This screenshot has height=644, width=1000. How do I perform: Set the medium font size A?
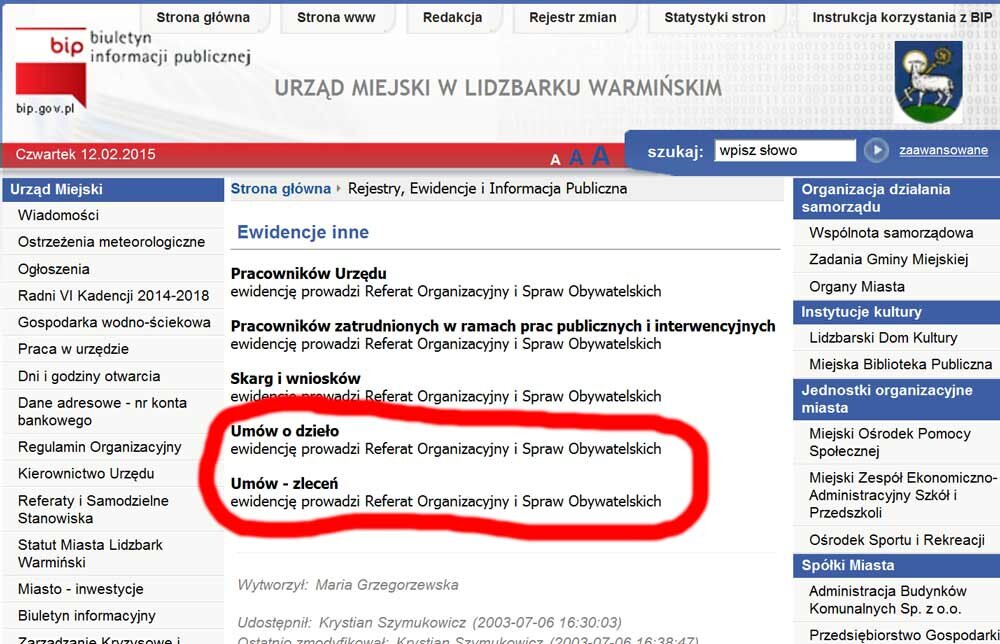tap(576, 157)
